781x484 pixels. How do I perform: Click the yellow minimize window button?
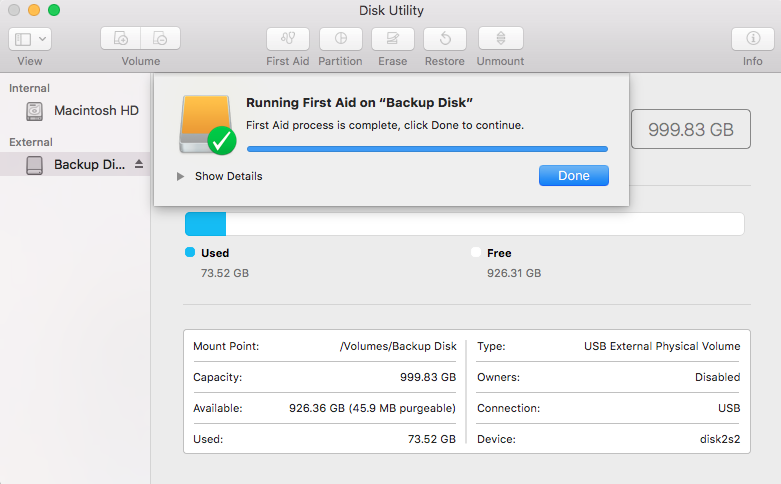point(34,10)
